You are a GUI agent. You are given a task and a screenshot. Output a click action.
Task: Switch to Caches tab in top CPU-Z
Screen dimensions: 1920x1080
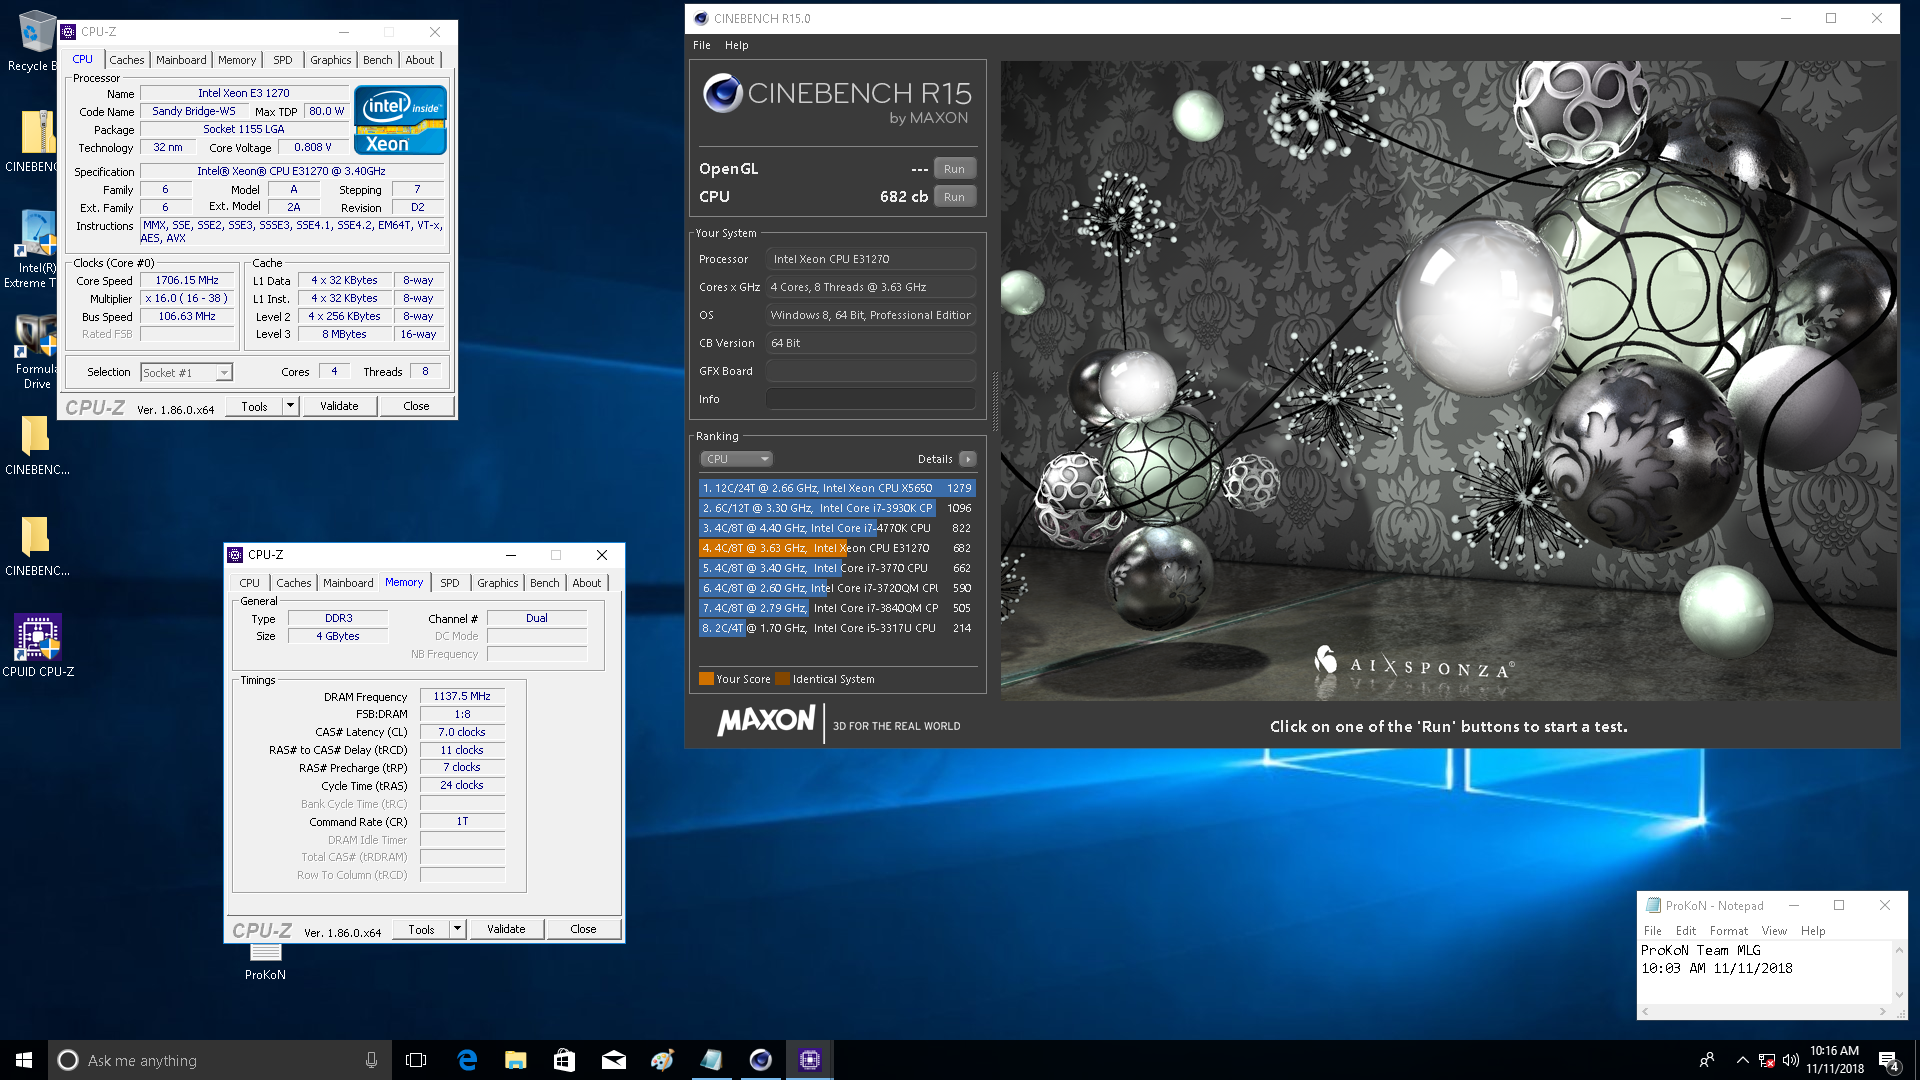point(127,60)
